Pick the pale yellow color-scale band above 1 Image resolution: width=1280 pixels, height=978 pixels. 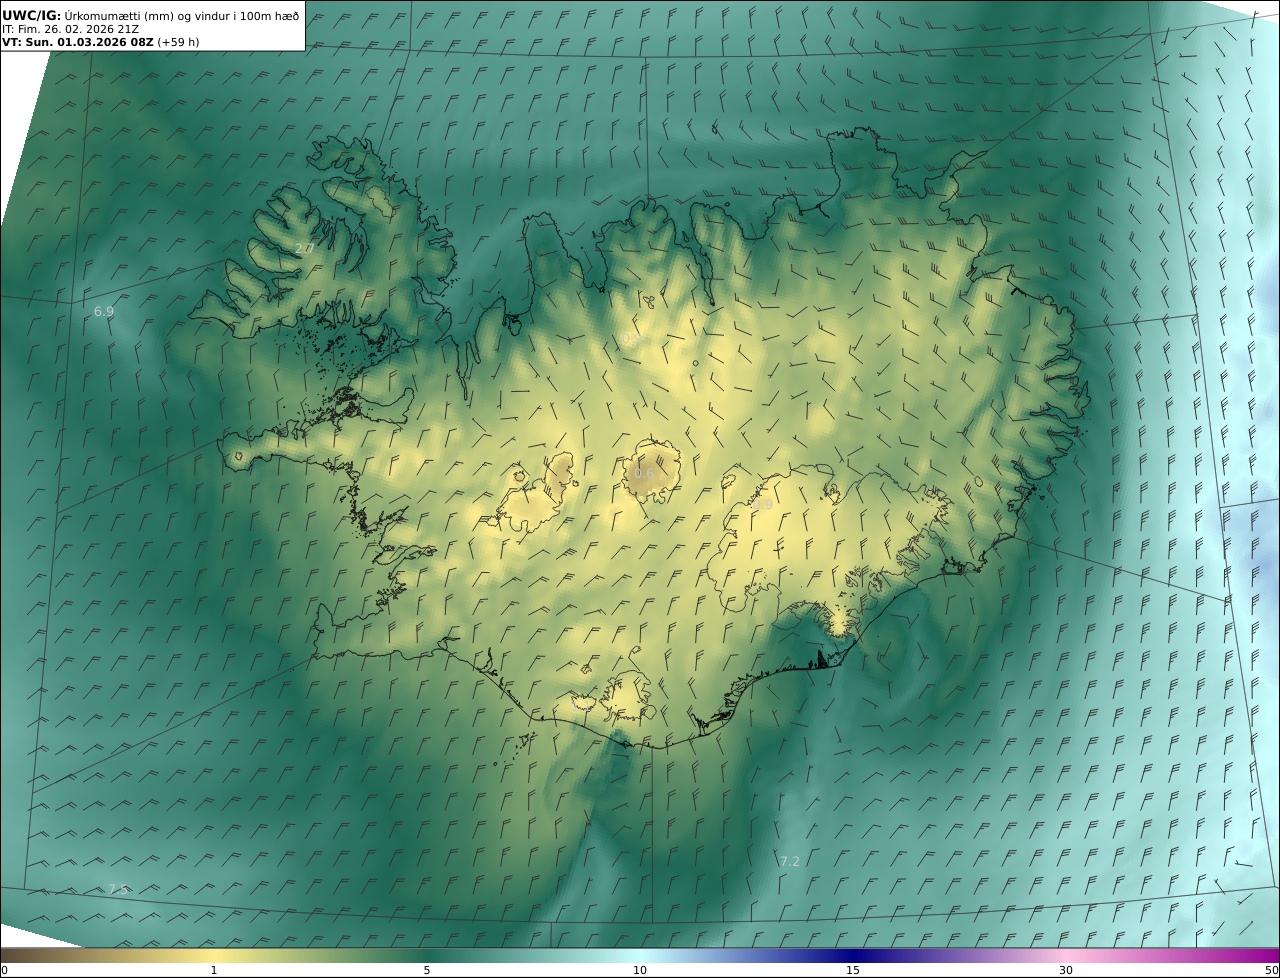coord(214,955)
